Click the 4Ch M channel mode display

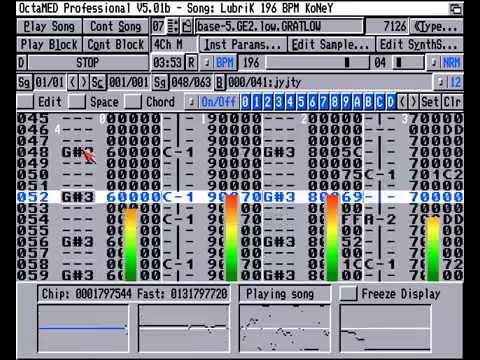(x=174, y=44)
